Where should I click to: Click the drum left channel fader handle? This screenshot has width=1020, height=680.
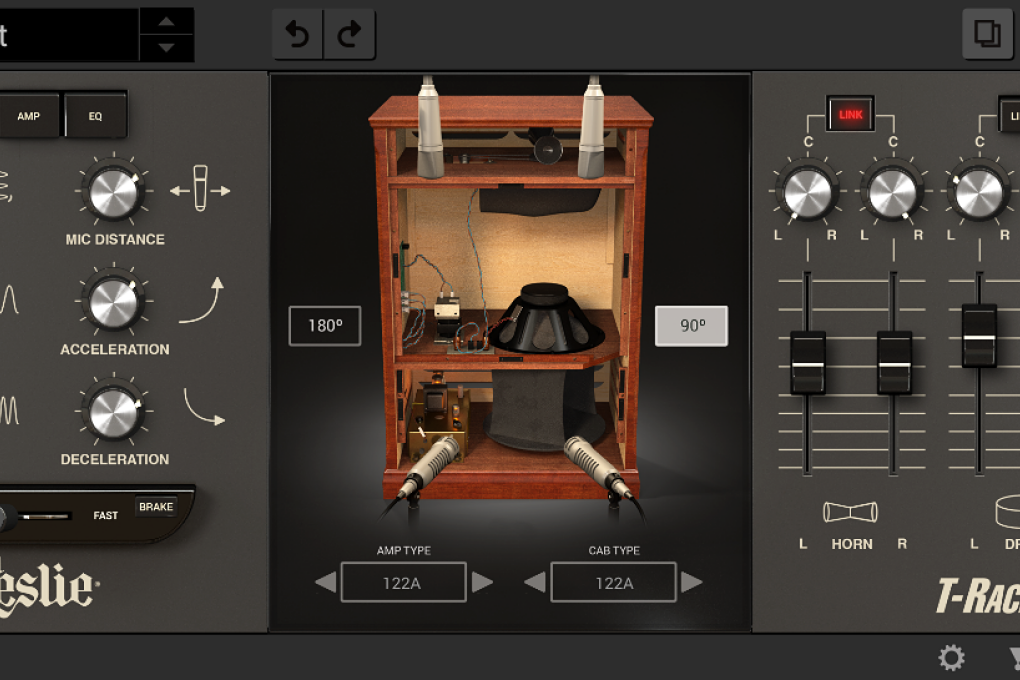[x=979, y=336]
